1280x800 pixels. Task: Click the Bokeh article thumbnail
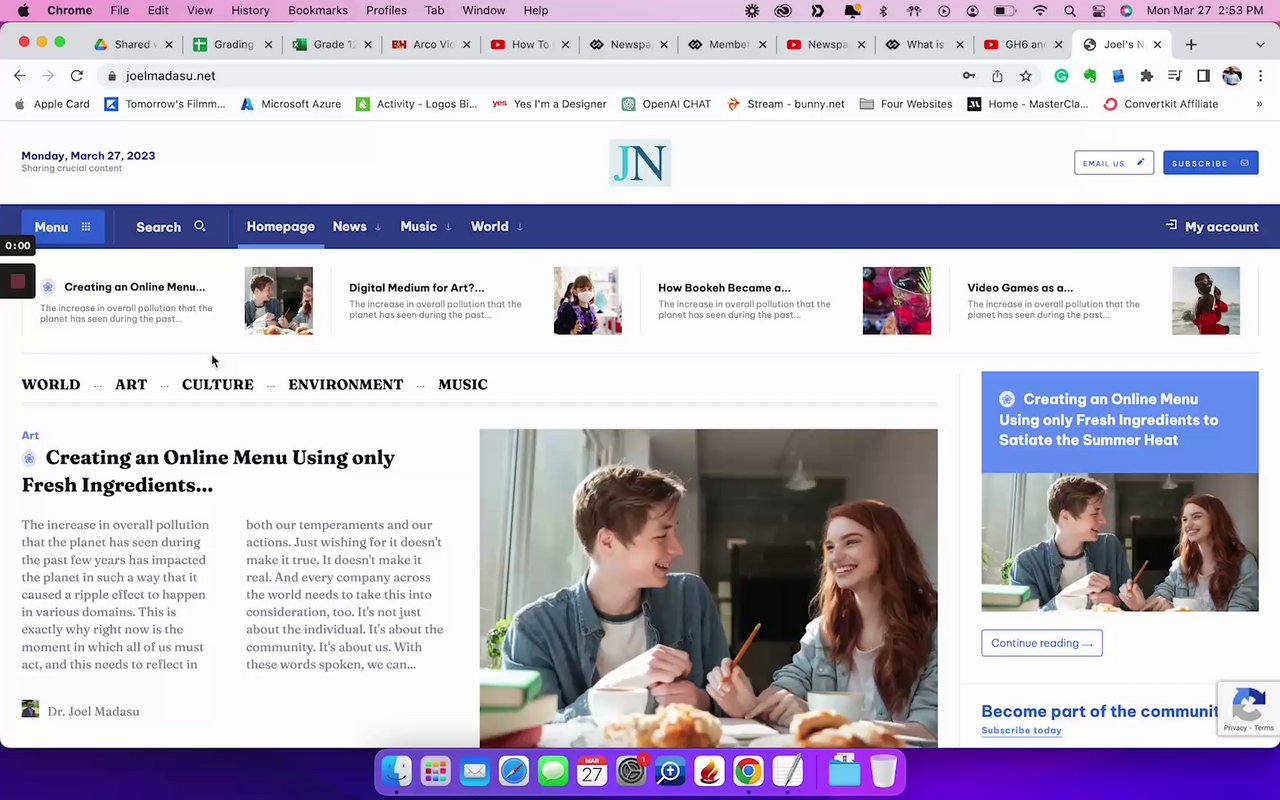pos(897,301)
